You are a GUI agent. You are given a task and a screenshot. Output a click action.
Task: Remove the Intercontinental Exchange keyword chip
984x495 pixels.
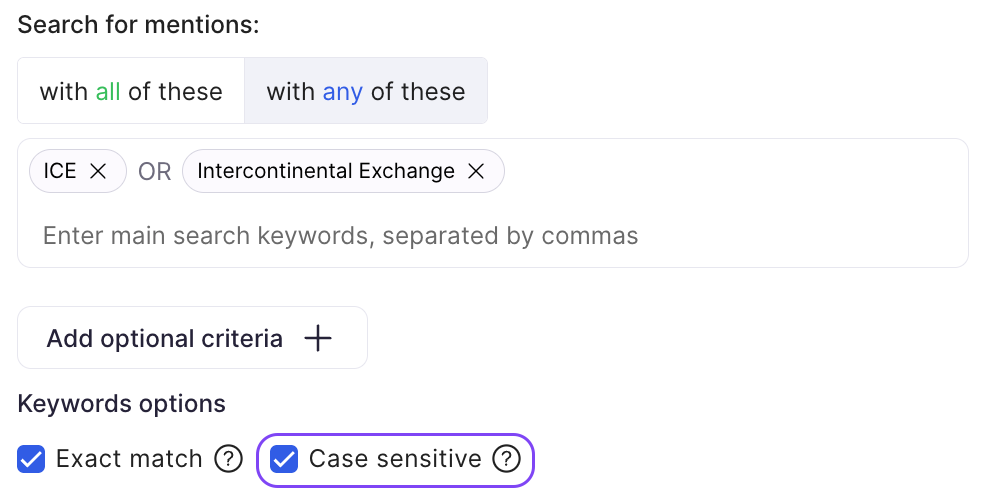[x=476, y=171]
